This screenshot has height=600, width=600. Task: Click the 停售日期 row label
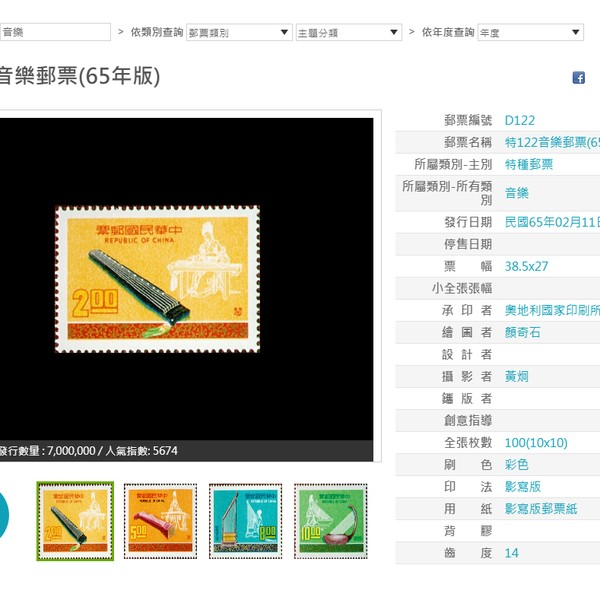tap(468, 244)
